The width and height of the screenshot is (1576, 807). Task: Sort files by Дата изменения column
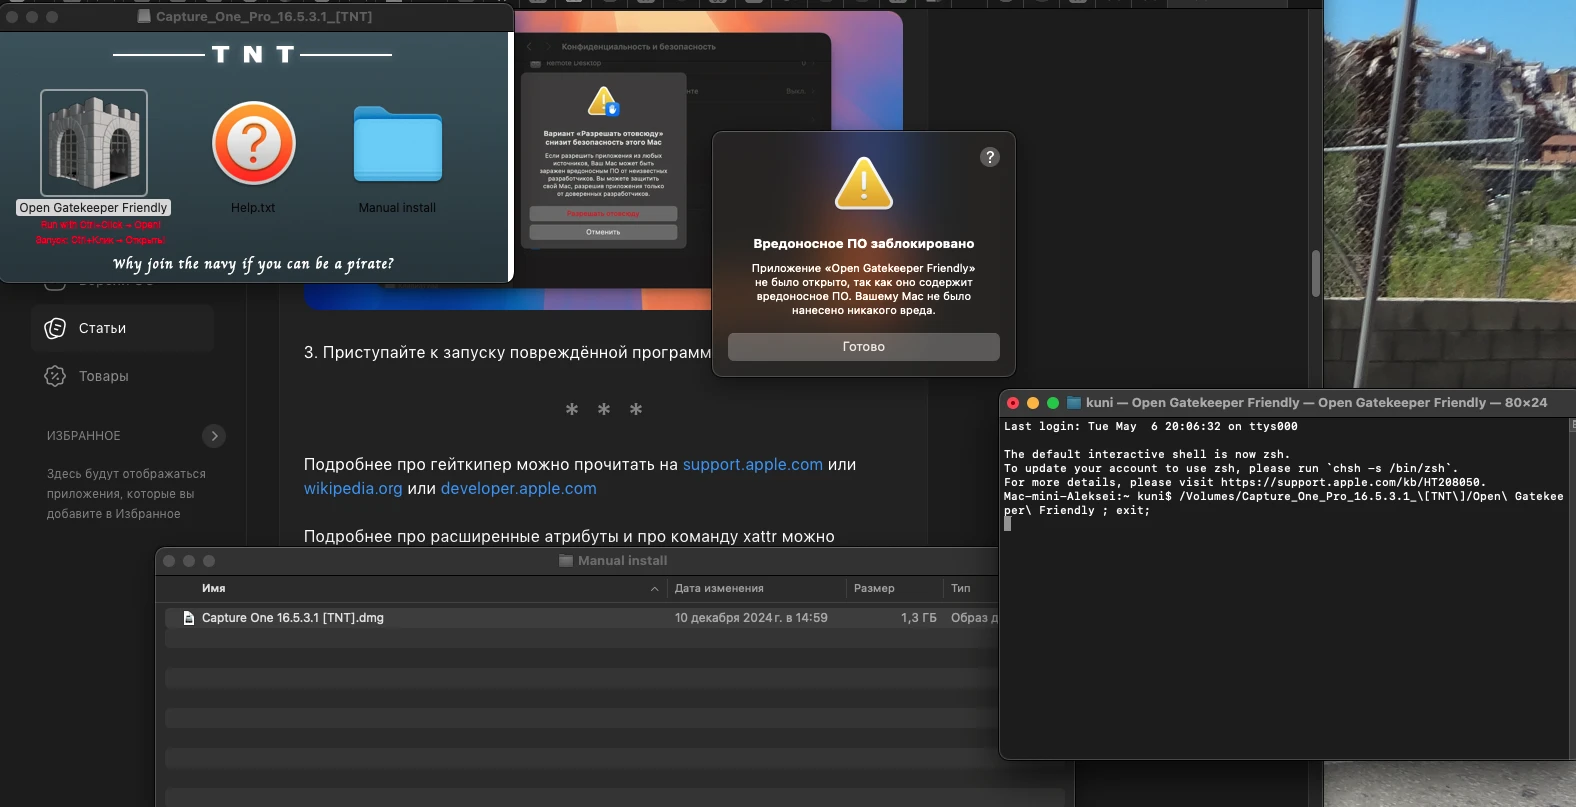pos(719,588)
